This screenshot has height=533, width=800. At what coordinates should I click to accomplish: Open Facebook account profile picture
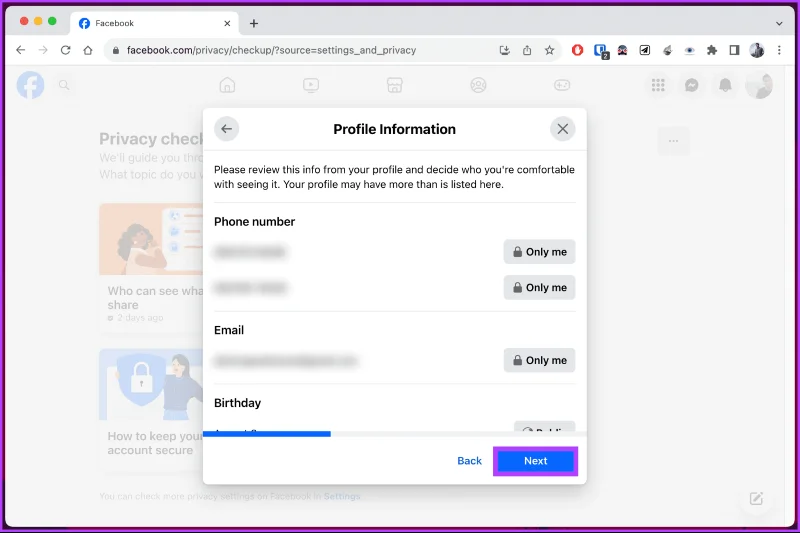[x=759, y=85]
